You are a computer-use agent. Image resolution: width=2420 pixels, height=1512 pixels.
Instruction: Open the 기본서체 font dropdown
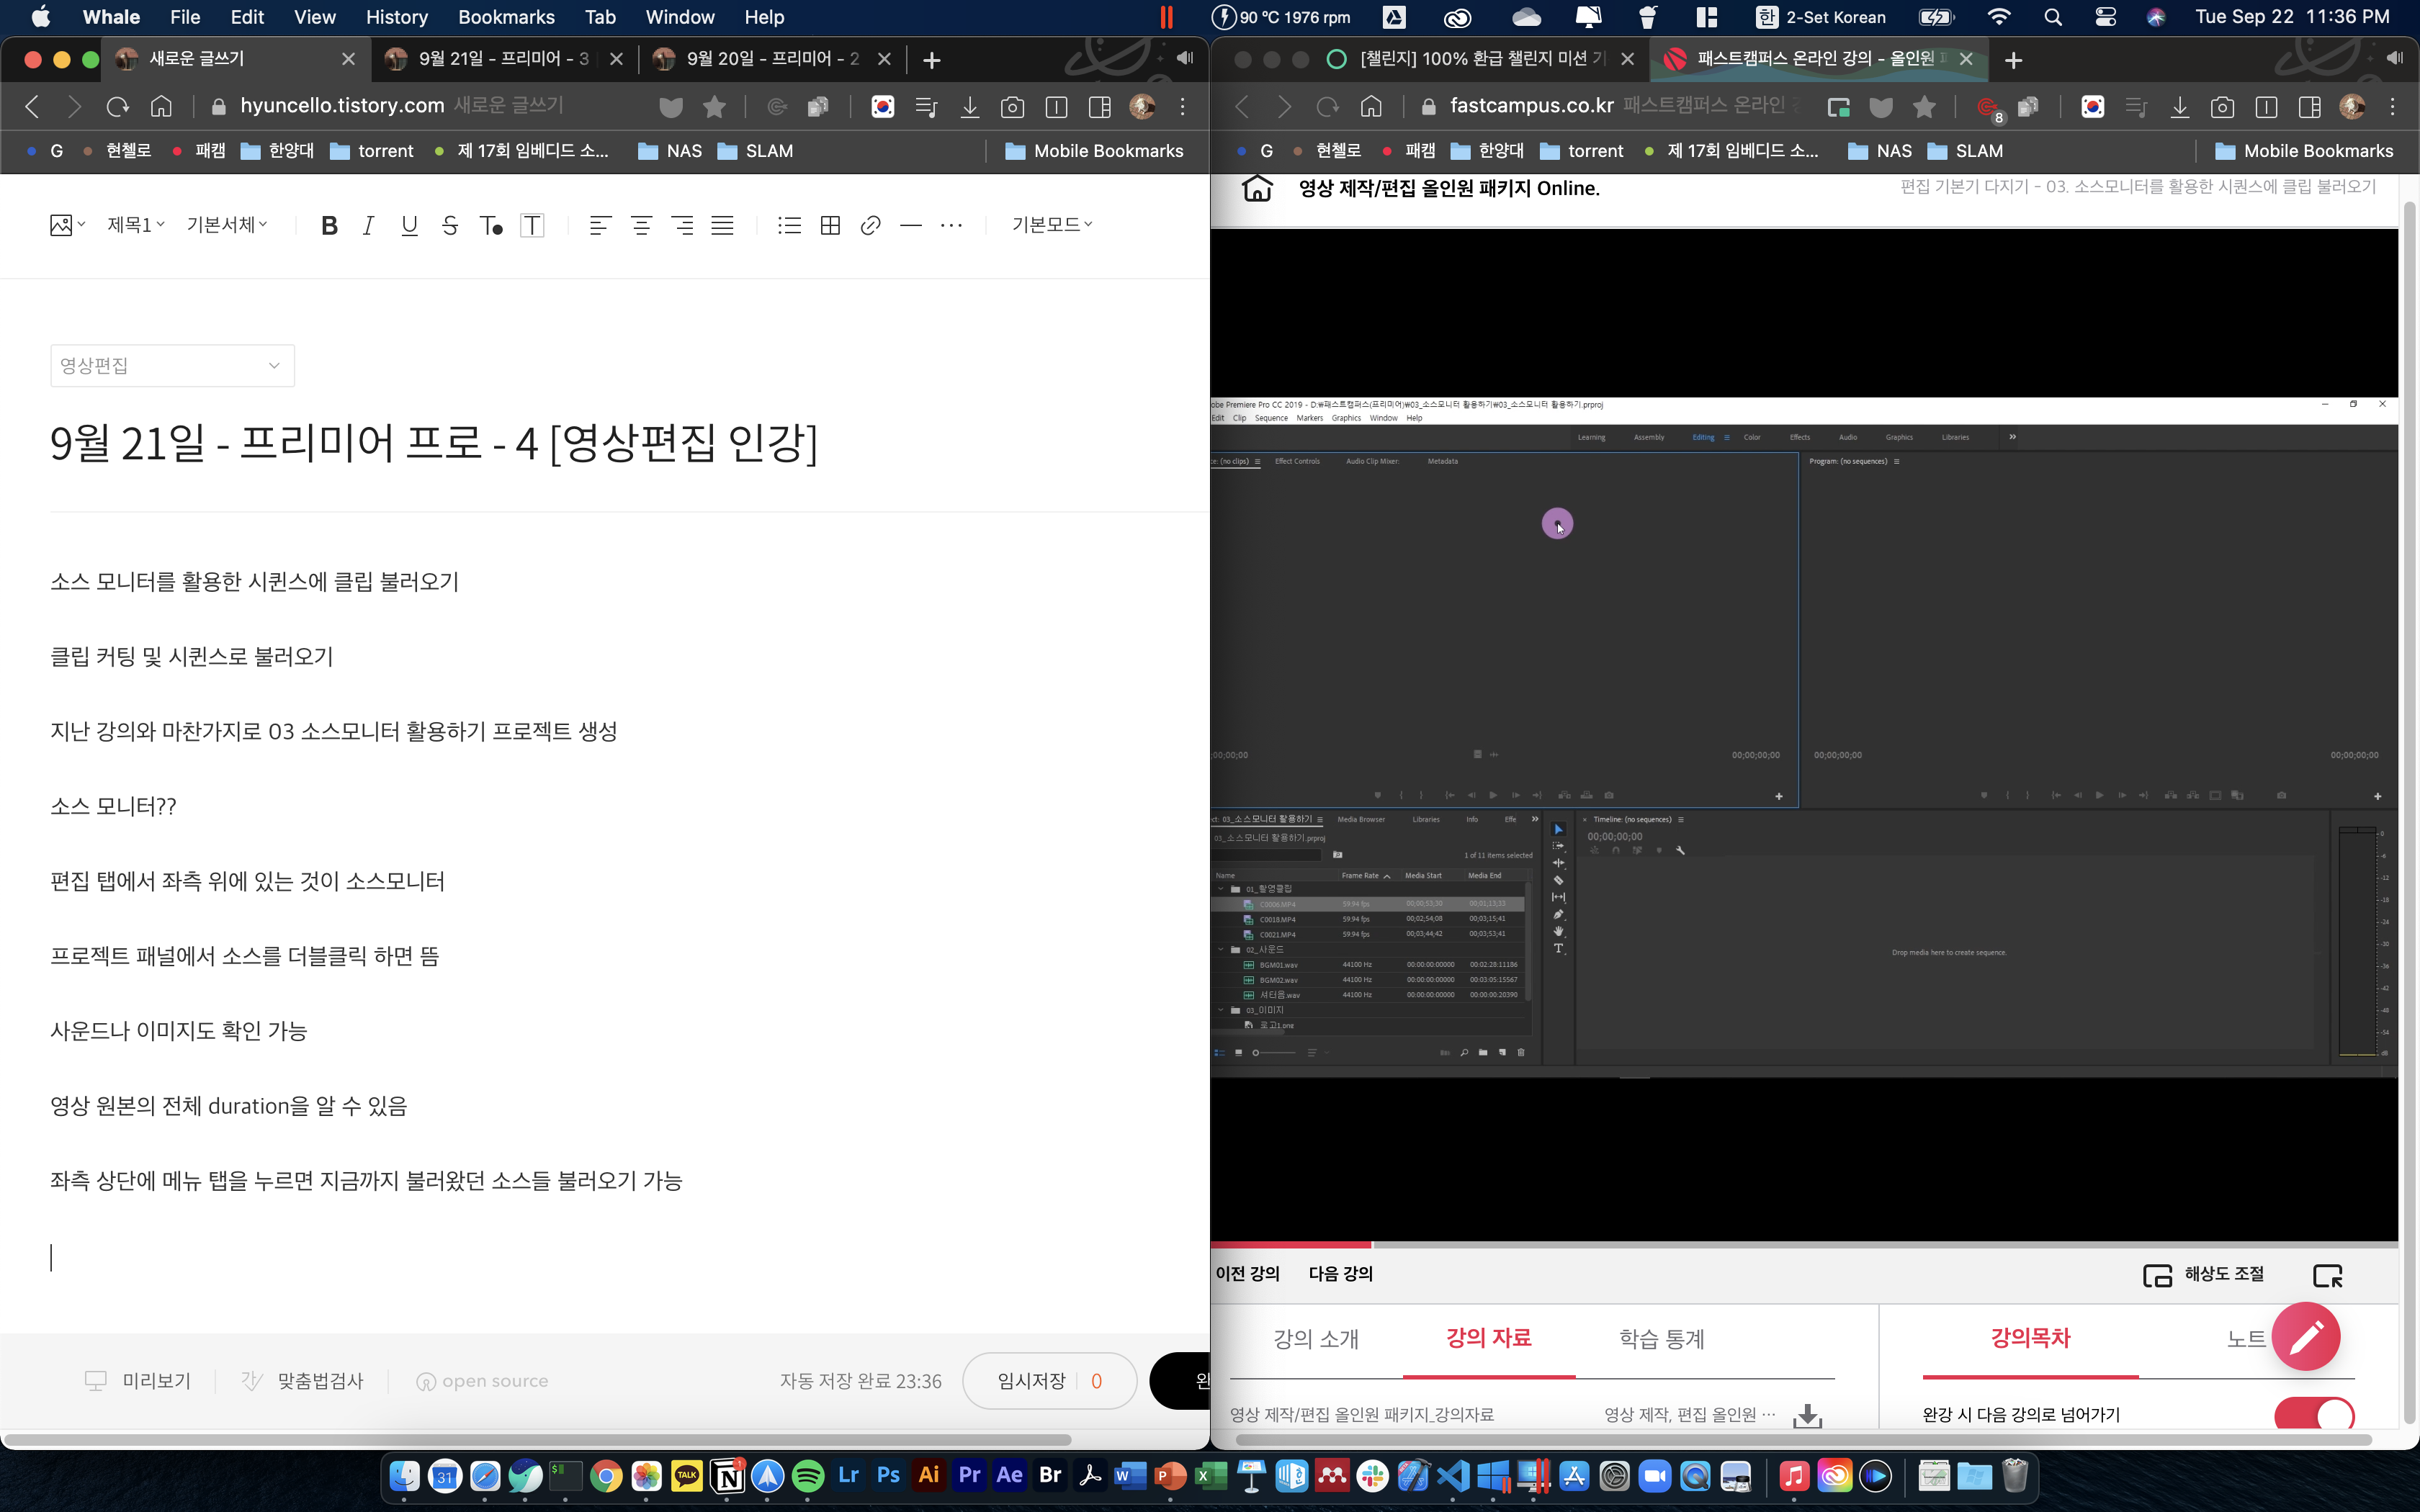point(227,225)
